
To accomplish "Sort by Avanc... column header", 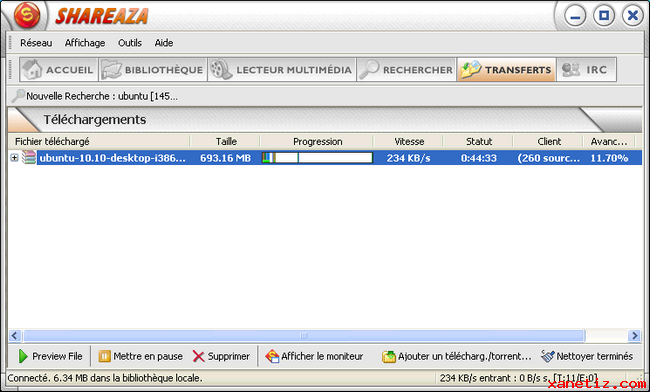I will point(609,142).
